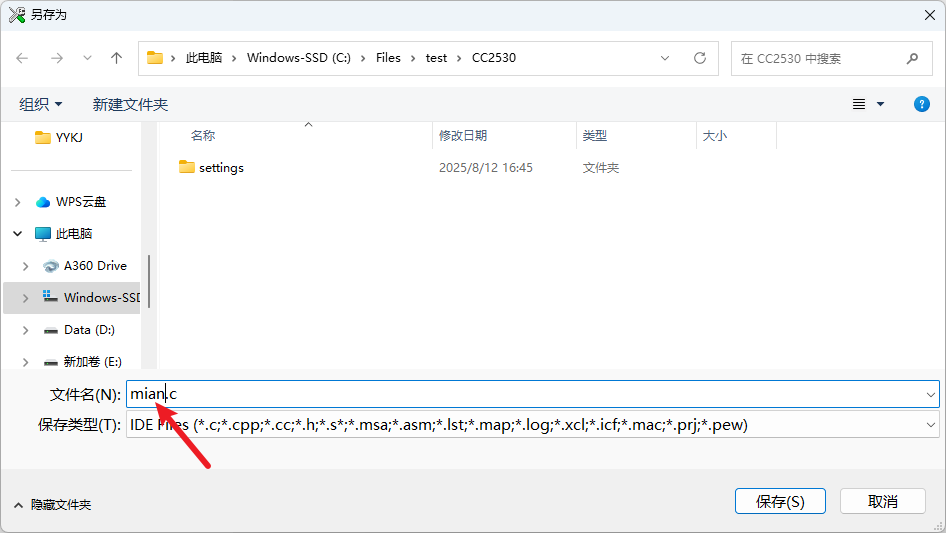Viewport: 946px width, 533px height.
Task: Go forward with the right arrow
Action: point(57,58)
